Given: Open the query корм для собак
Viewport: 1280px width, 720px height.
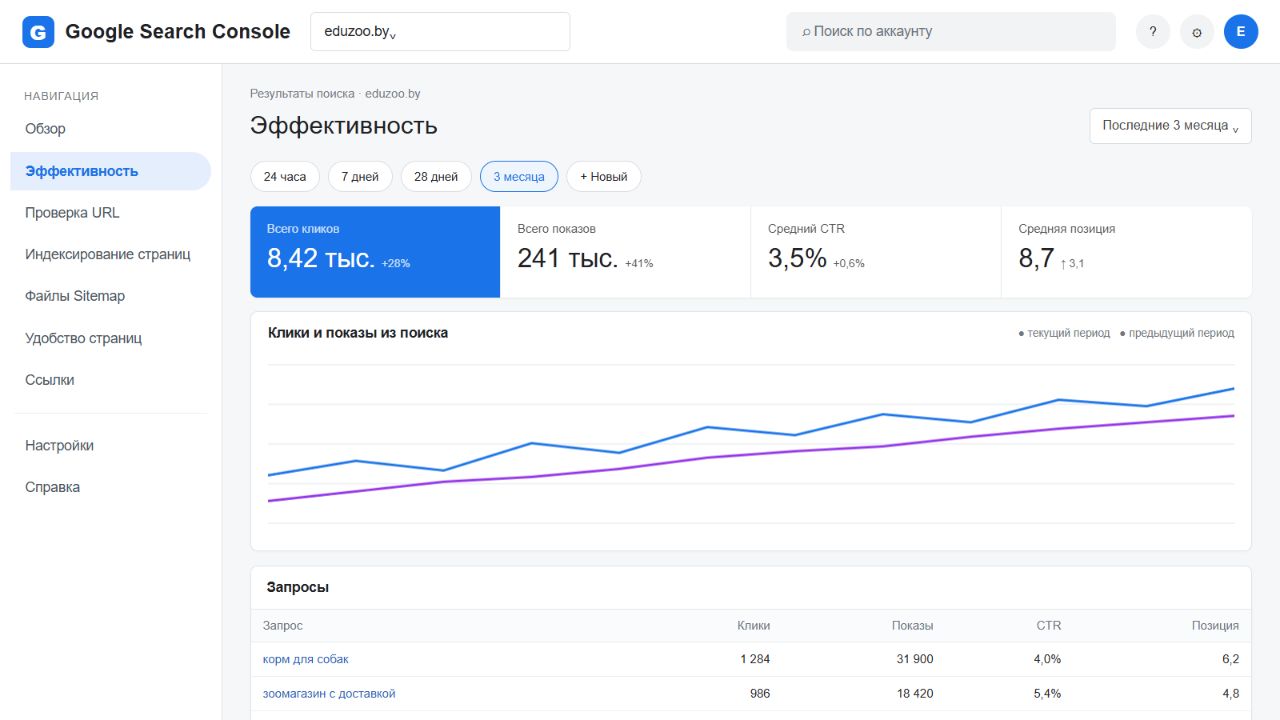Looking at the screenshot, I should point(306,660).
